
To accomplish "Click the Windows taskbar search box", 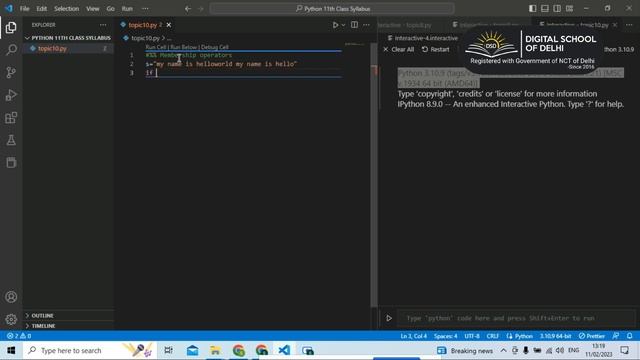I will (x=89, y=350).
